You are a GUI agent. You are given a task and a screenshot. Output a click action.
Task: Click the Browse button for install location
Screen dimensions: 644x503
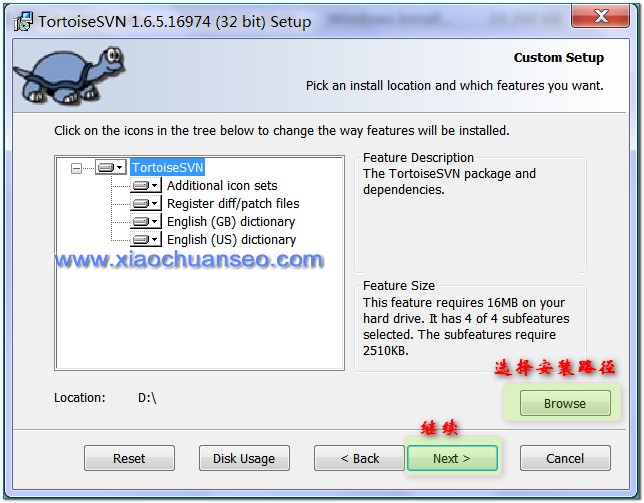pyautogui.click(x=565, y=403)
